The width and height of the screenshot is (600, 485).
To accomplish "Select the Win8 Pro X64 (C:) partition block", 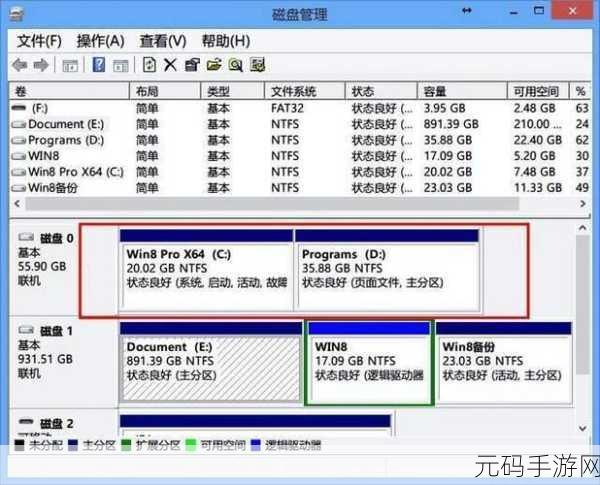I will pos(206,271).
